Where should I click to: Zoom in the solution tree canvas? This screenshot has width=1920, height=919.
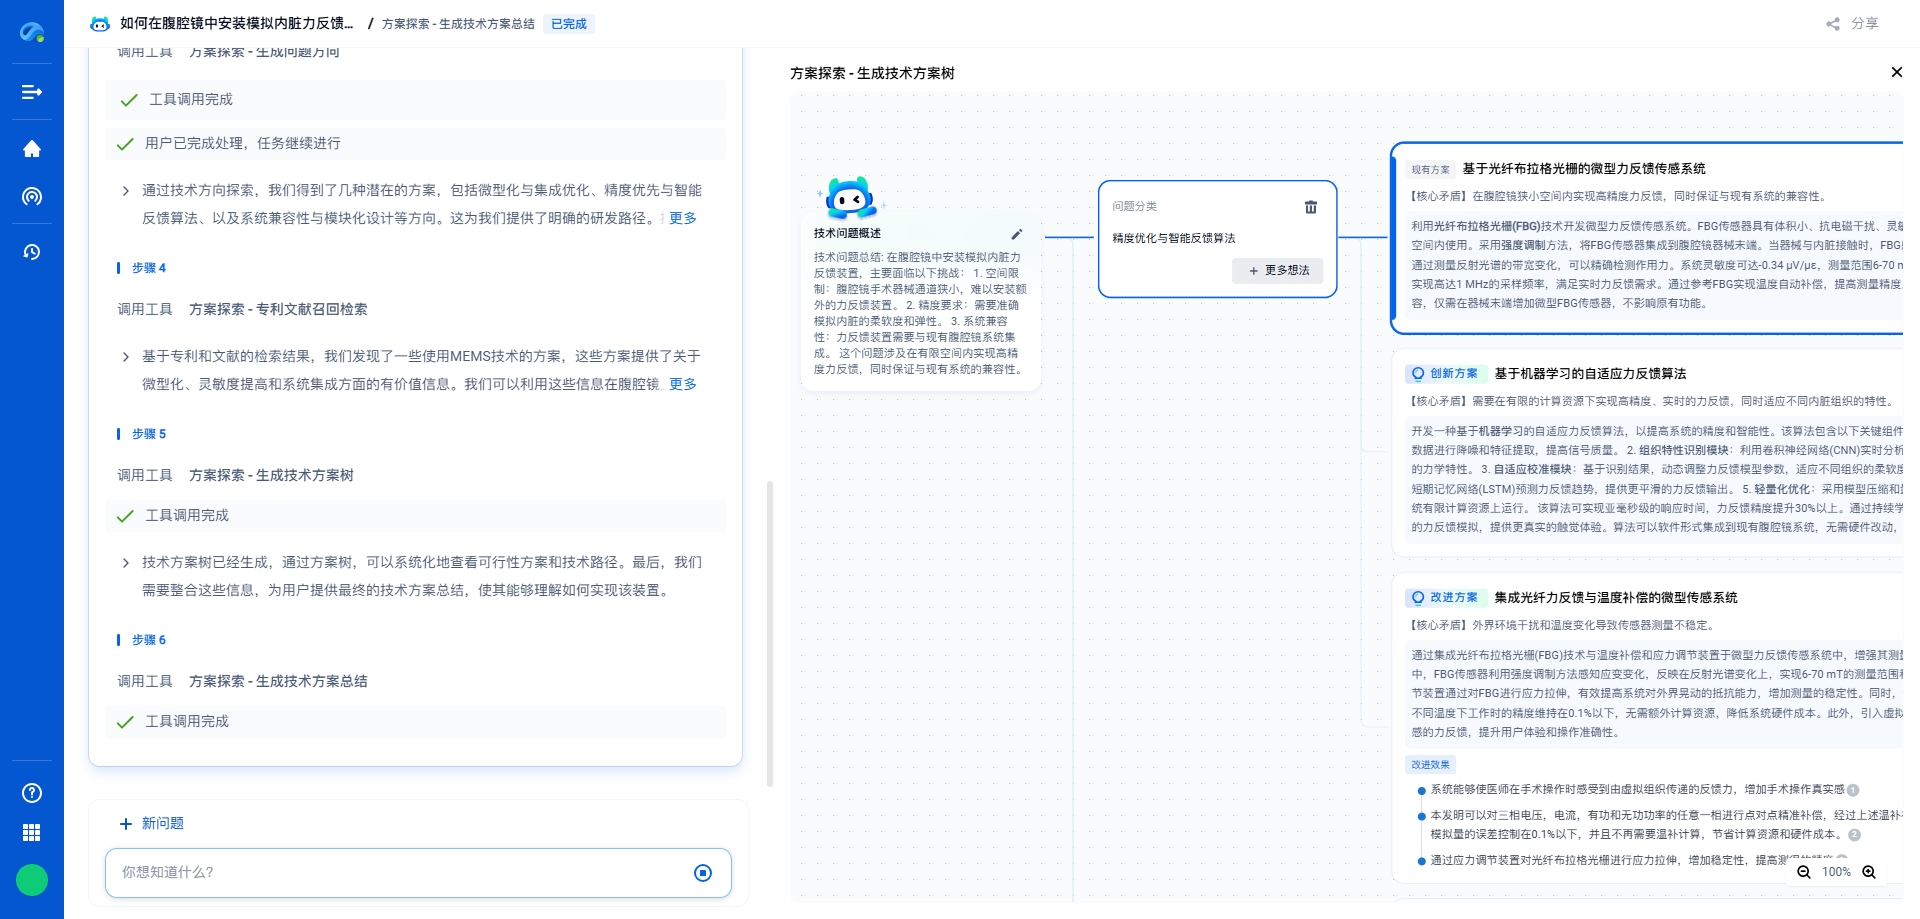pyautogui.click(x=1868, y=872)
